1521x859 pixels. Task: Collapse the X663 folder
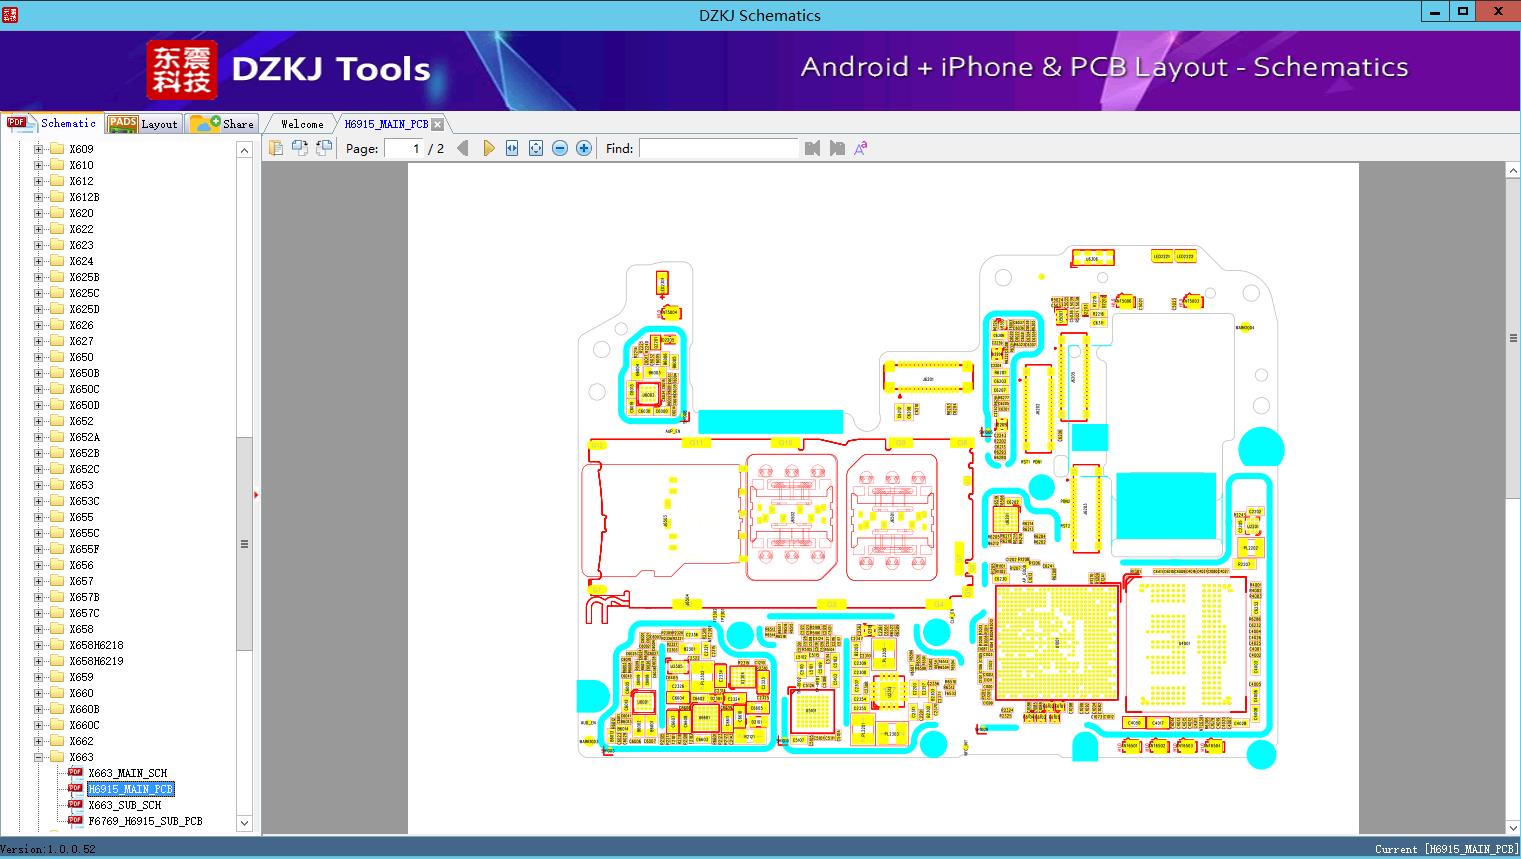38,757
